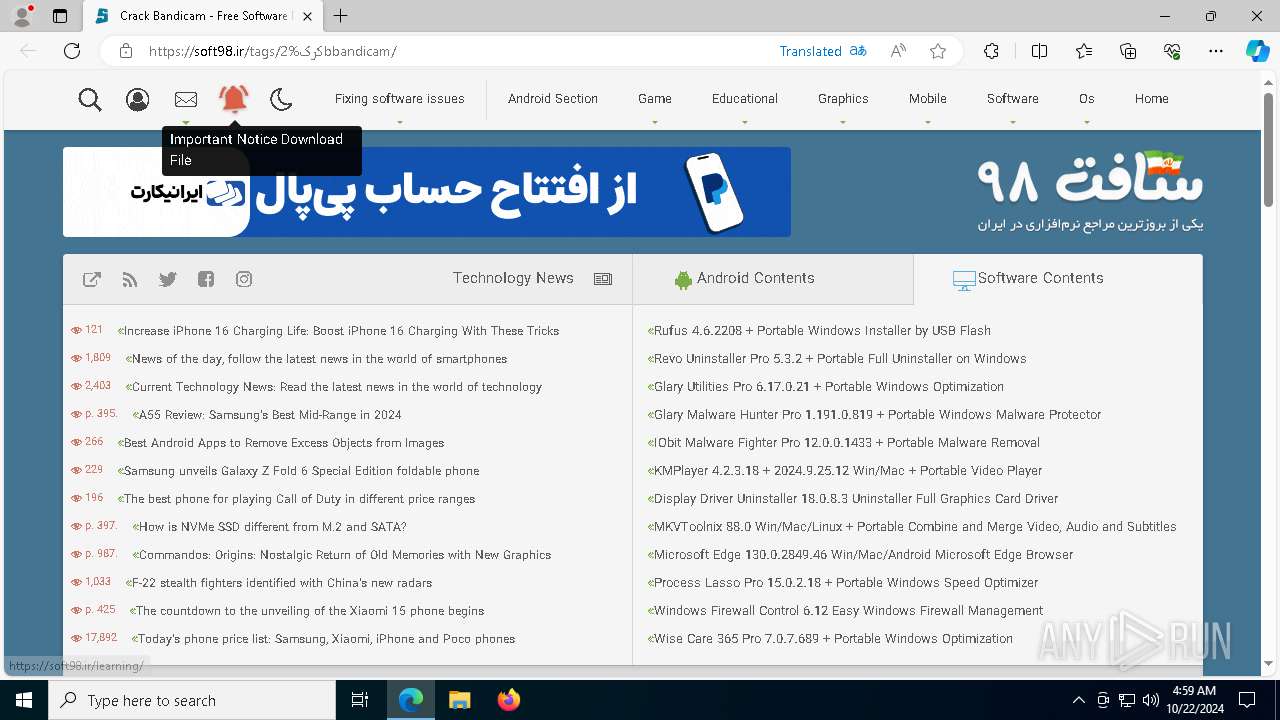Image resolution: width=1280 pixels, height=720 pixels.
Task: Open the Collections icon
Action: pos(1128,51)
